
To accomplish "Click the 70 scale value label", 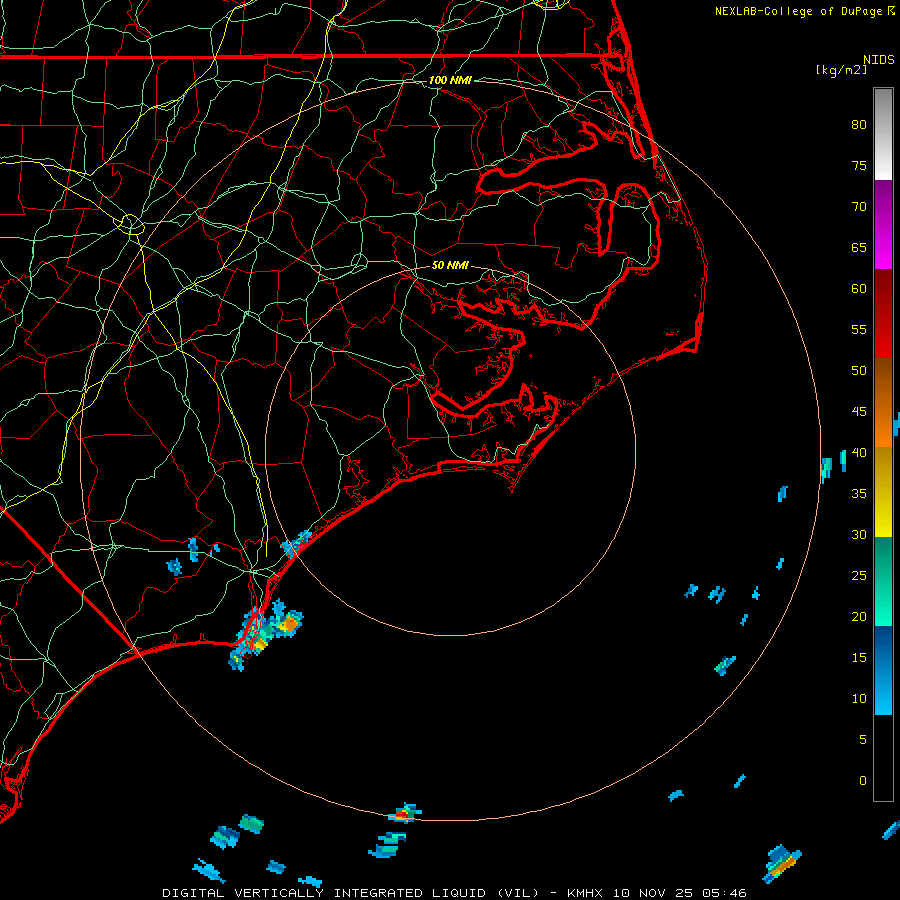I will pos(859,207).
